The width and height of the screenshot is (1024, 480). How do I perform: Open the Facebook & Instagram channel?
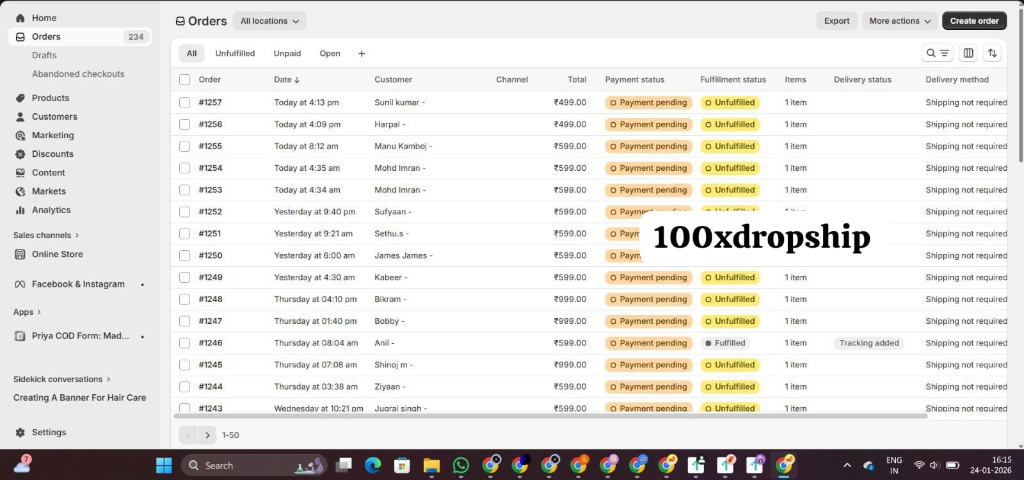coord(80,284)
